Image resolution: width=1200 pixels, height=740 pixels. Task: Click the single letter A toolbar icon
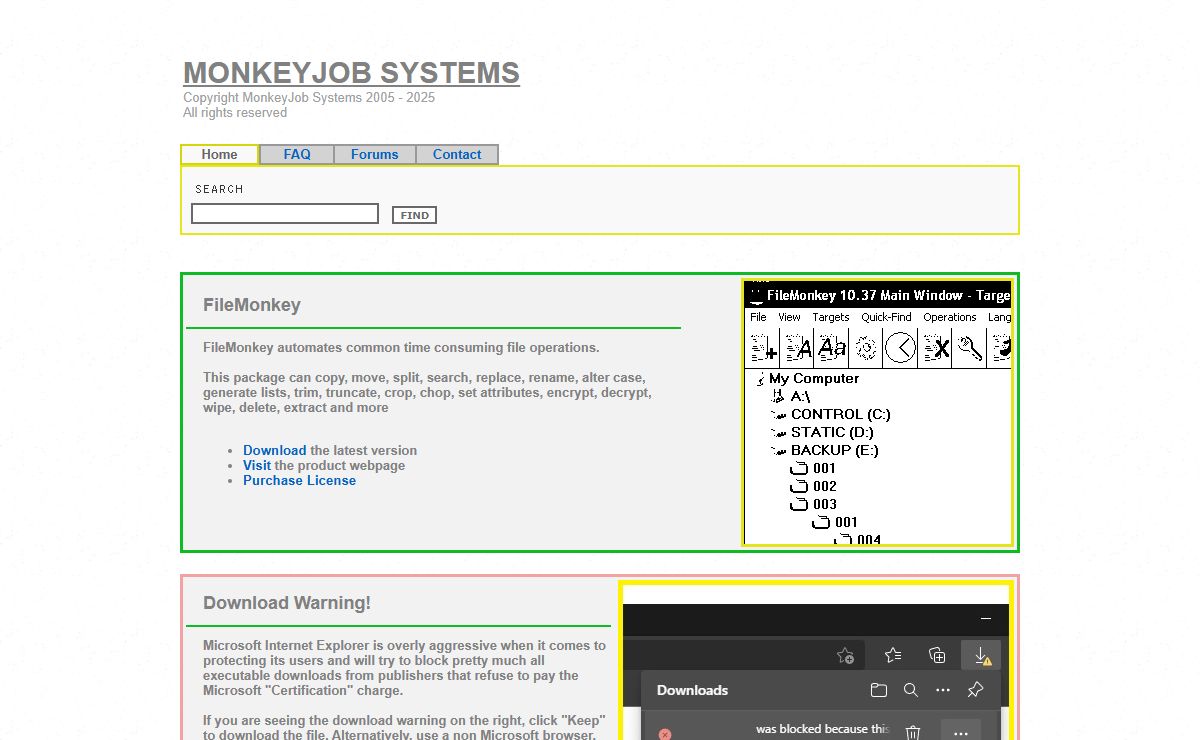pyautogui.click(x=798, y=348)
